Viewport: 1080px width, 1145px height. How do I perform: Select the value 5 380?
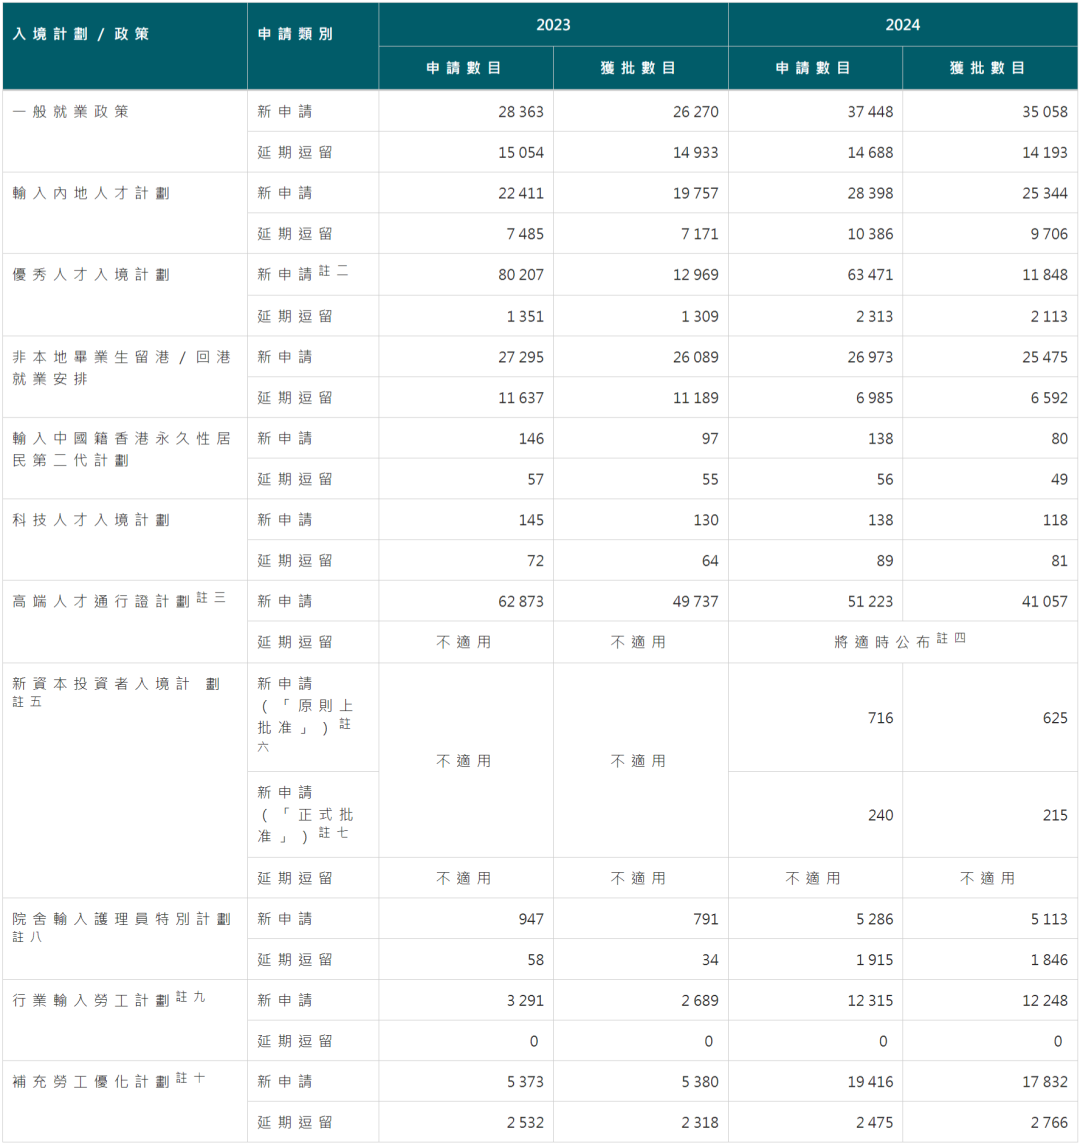pyautogui.click(x=700, y=1083)
